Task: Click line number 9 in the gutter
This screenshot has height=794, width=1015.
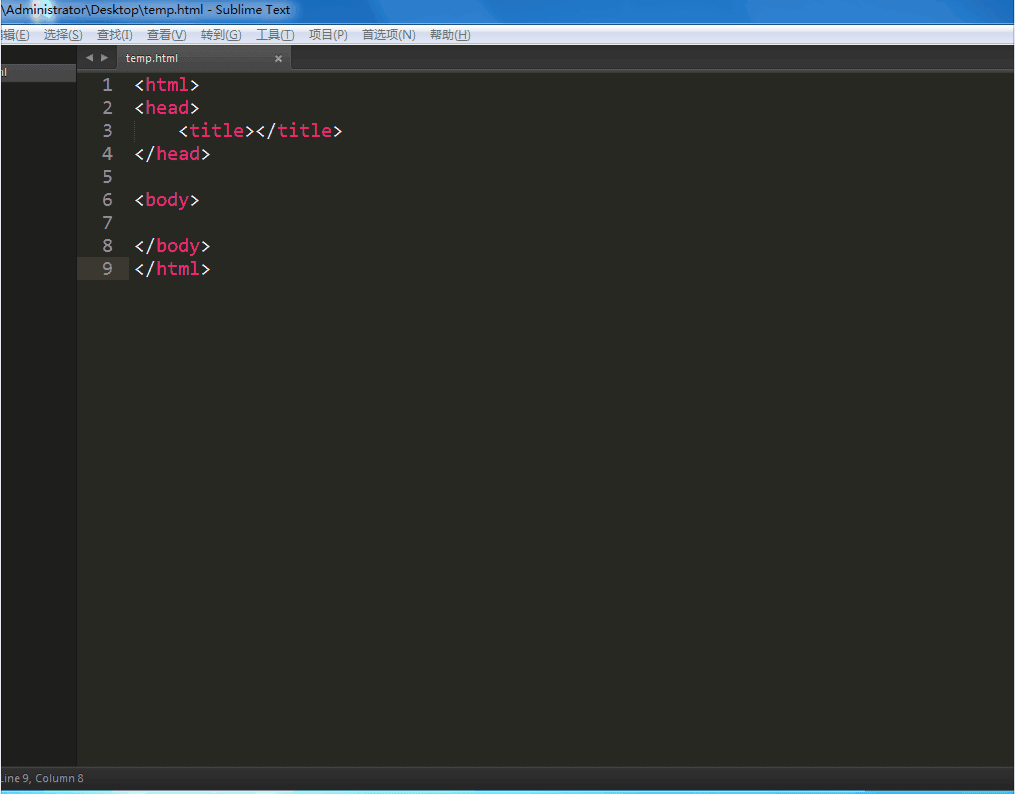Action: coord(107,269)
